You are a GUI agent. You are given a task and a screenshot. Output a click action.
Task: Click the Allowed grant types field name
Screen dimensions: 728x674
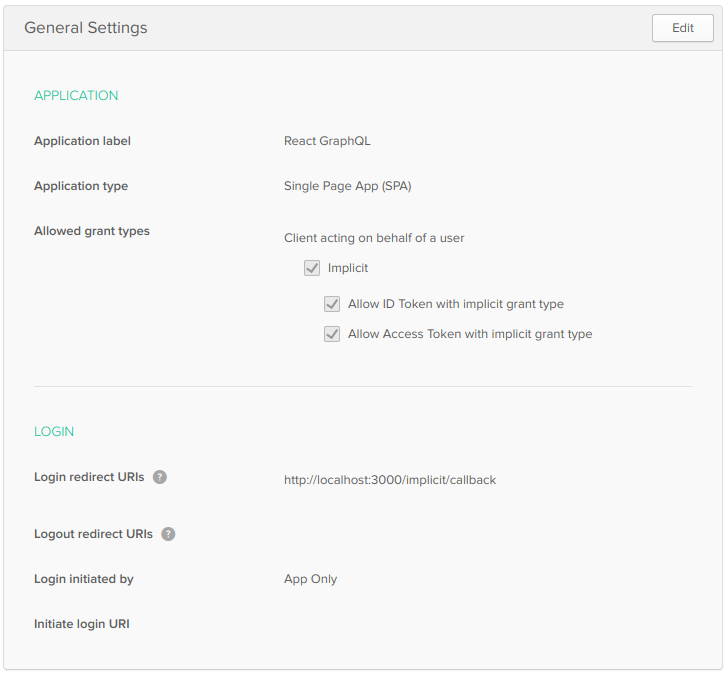pyautogui.click(x=92, y=231)
